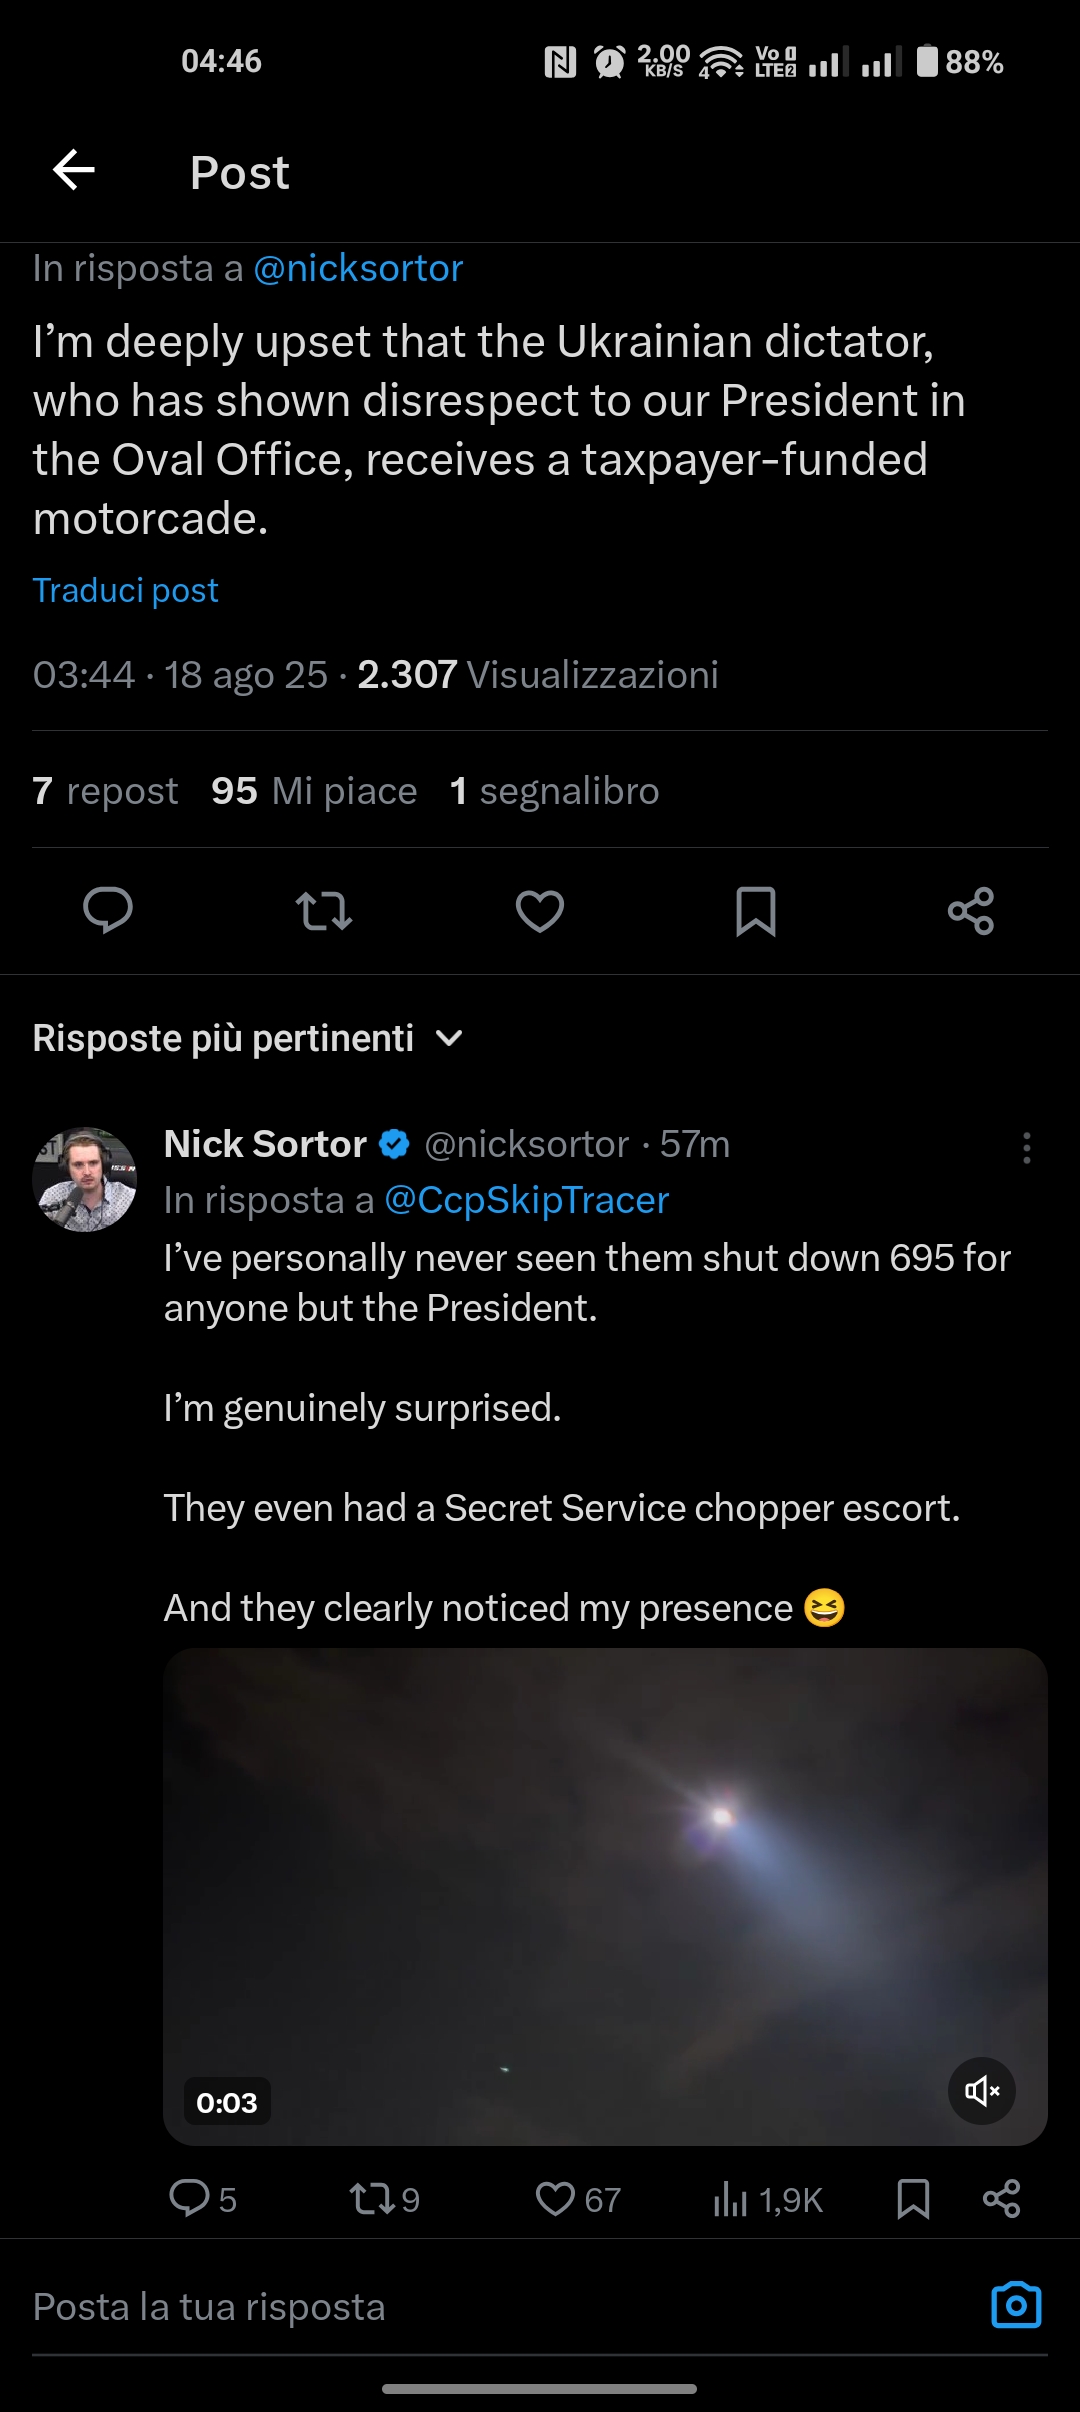Unmute the video using the speaker icon
1080x2412 pixels.
pos(982,2091)
